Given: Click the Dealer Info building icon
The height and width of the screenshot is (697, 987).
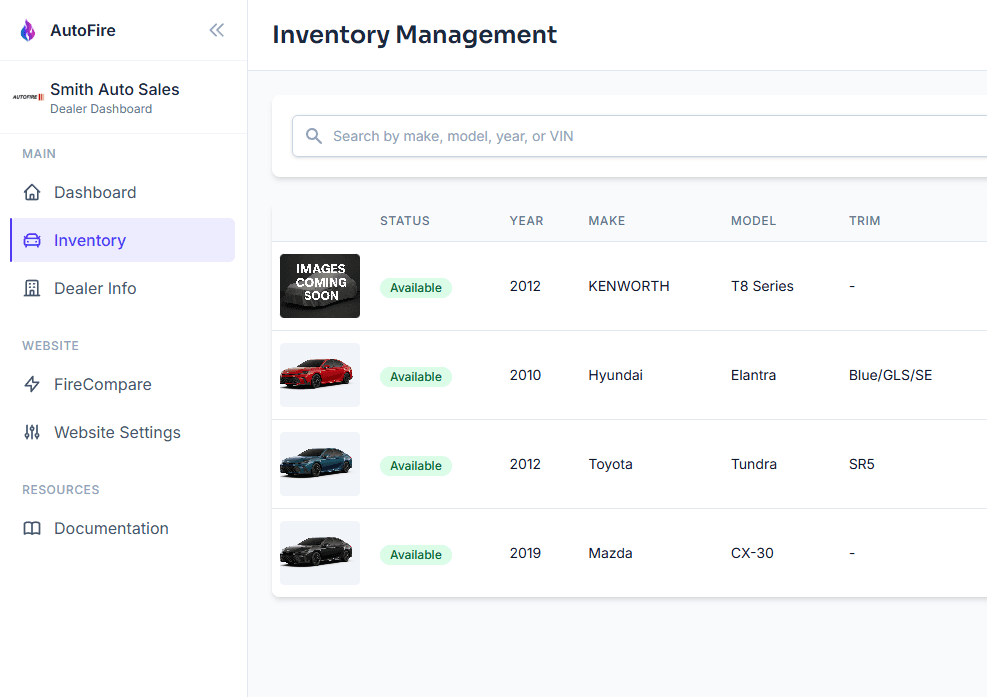Looking at the screenshot, I should [32, 288].
